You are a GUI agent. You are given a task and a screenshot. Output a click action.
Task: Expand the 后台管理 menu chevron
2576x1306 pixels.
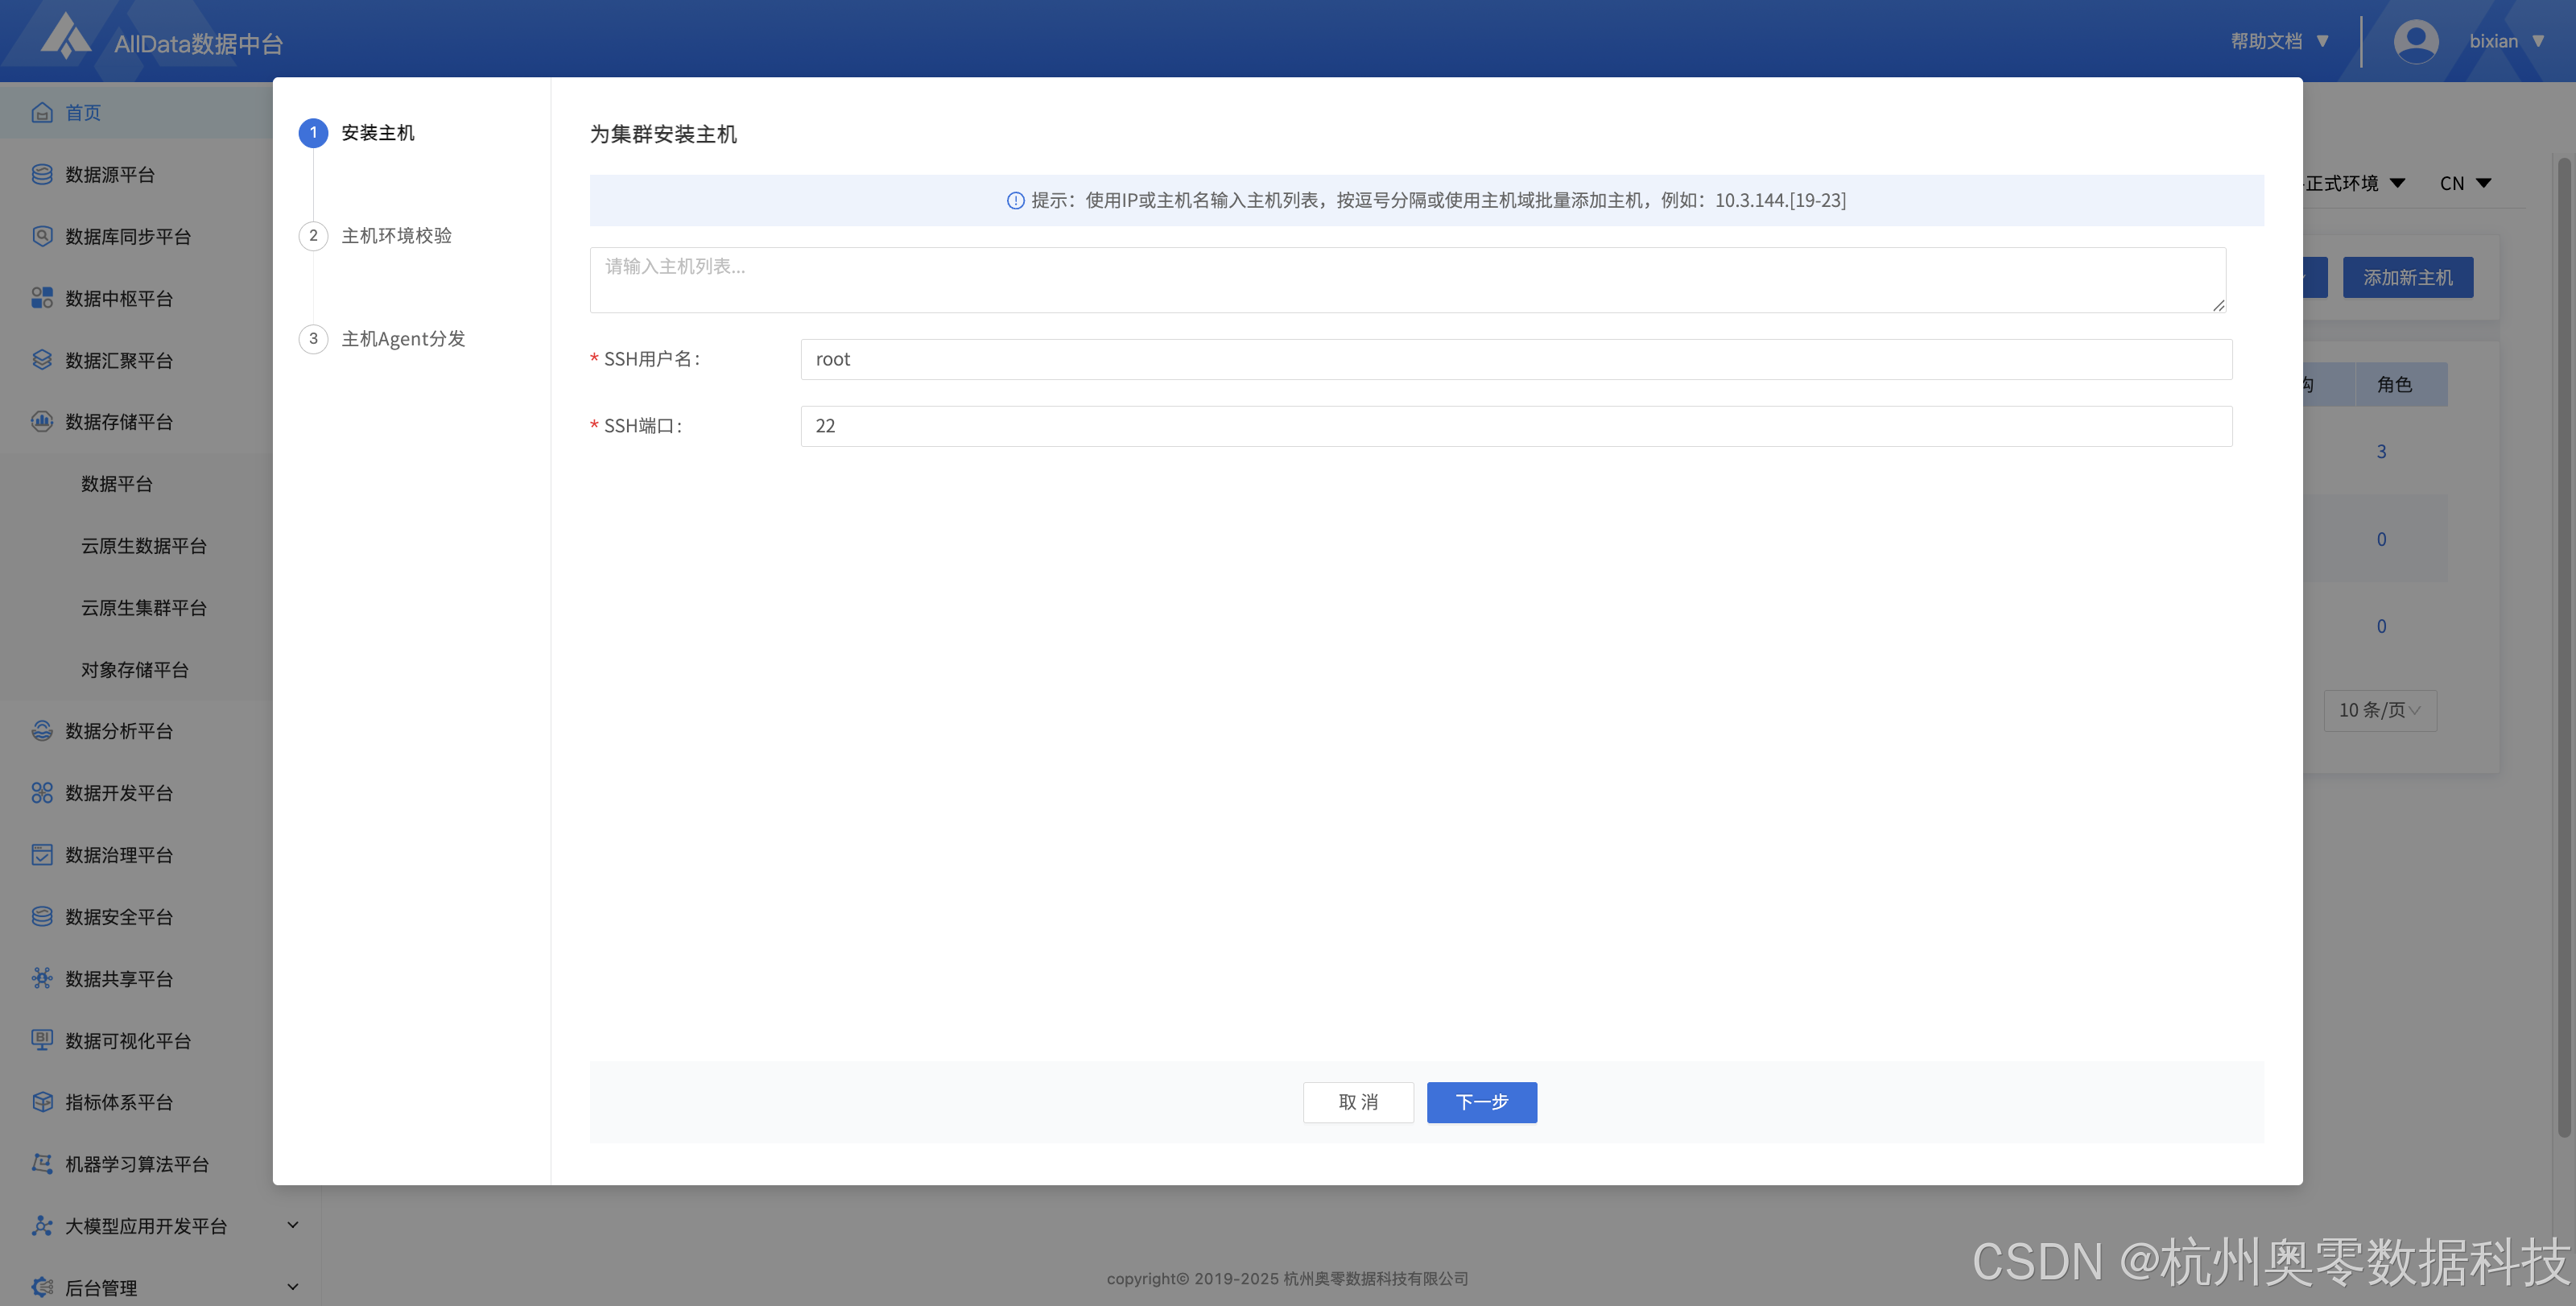(293, 1287)
